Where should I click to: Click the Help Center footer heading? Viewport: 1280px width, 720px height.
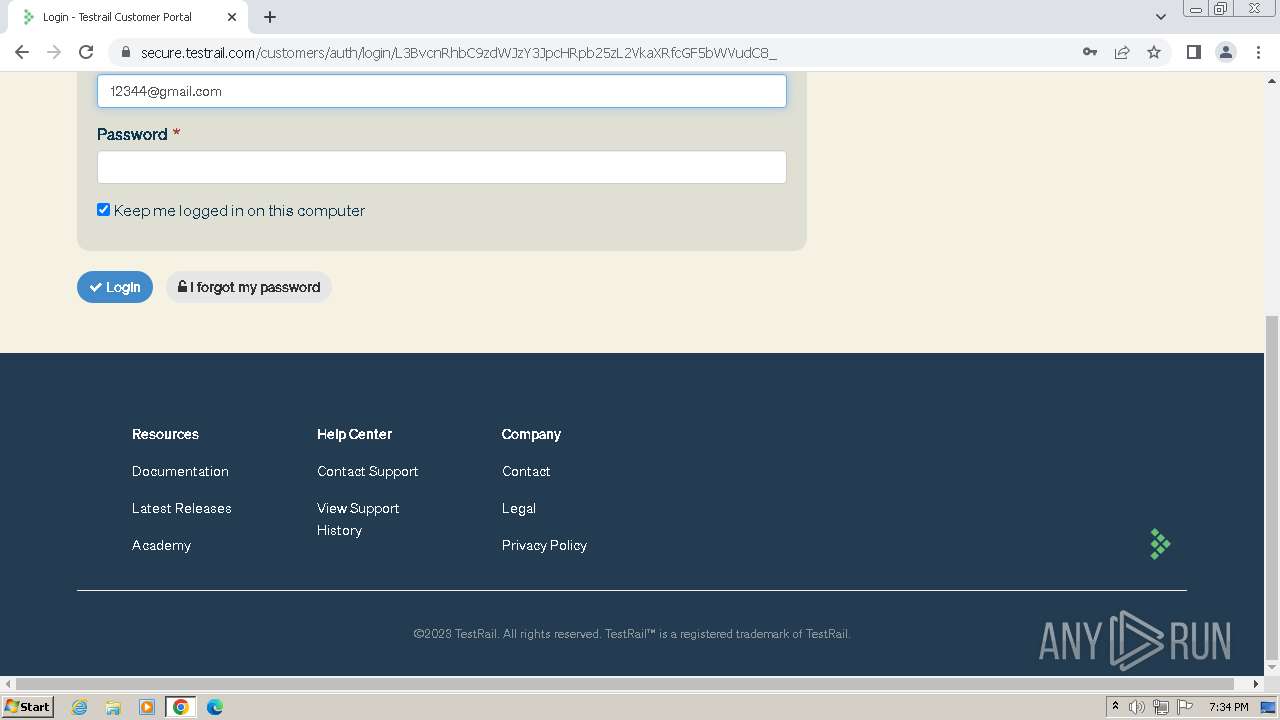pyautogui.click(x=354, y=434)
